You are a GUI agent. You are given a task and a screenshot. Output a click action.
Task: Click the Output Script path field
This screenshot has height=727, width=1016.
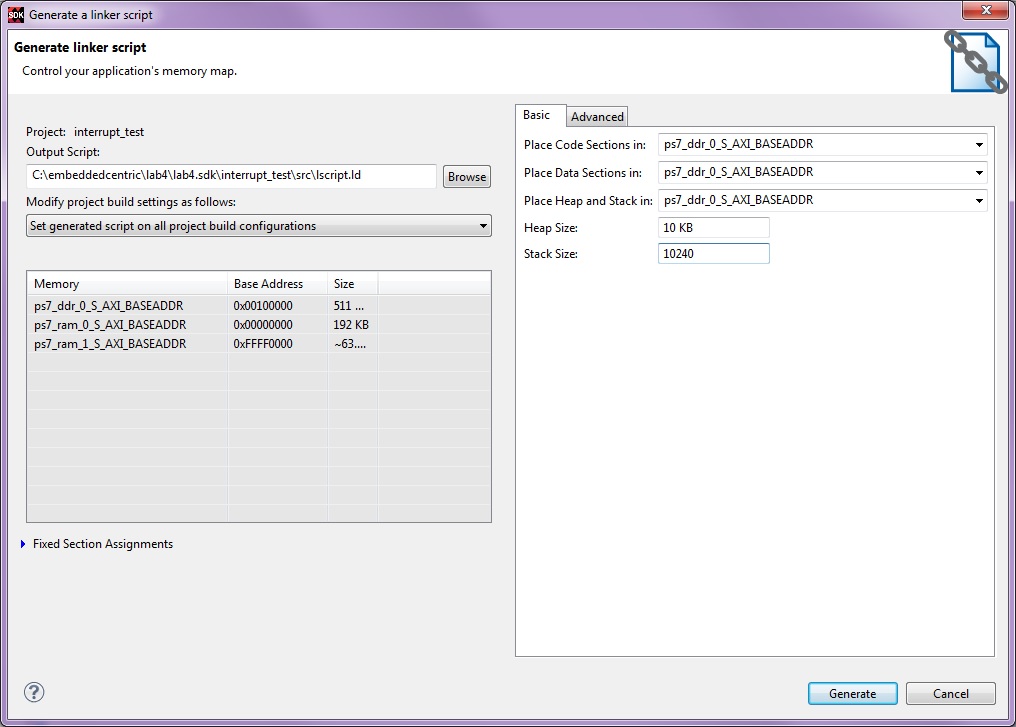[228, 176]
